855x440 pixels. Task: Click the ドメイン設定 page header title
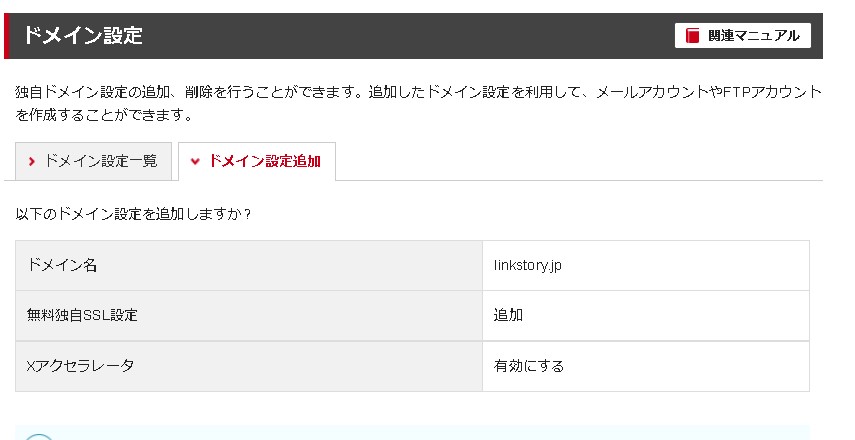click(x=82, y=37)
